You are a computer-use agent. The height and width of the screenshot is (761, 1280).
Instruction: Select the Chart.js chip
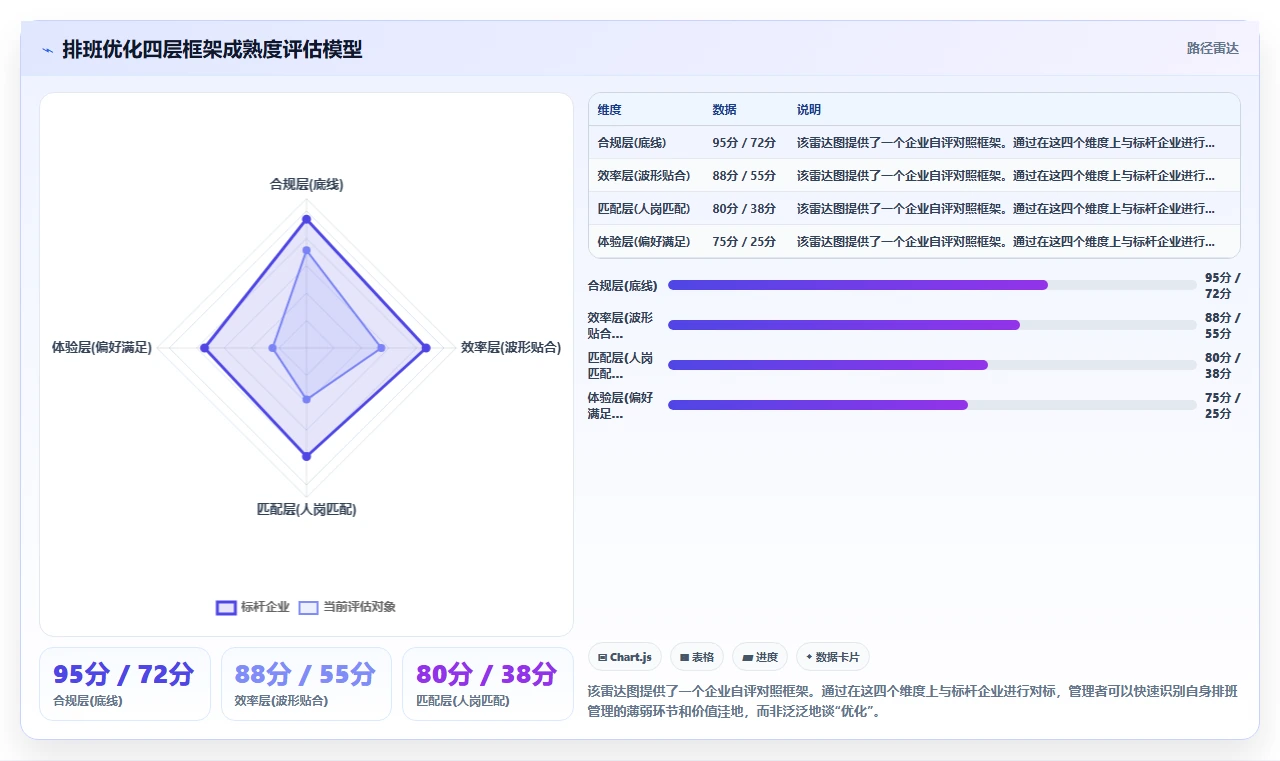(x=625, y=657)
